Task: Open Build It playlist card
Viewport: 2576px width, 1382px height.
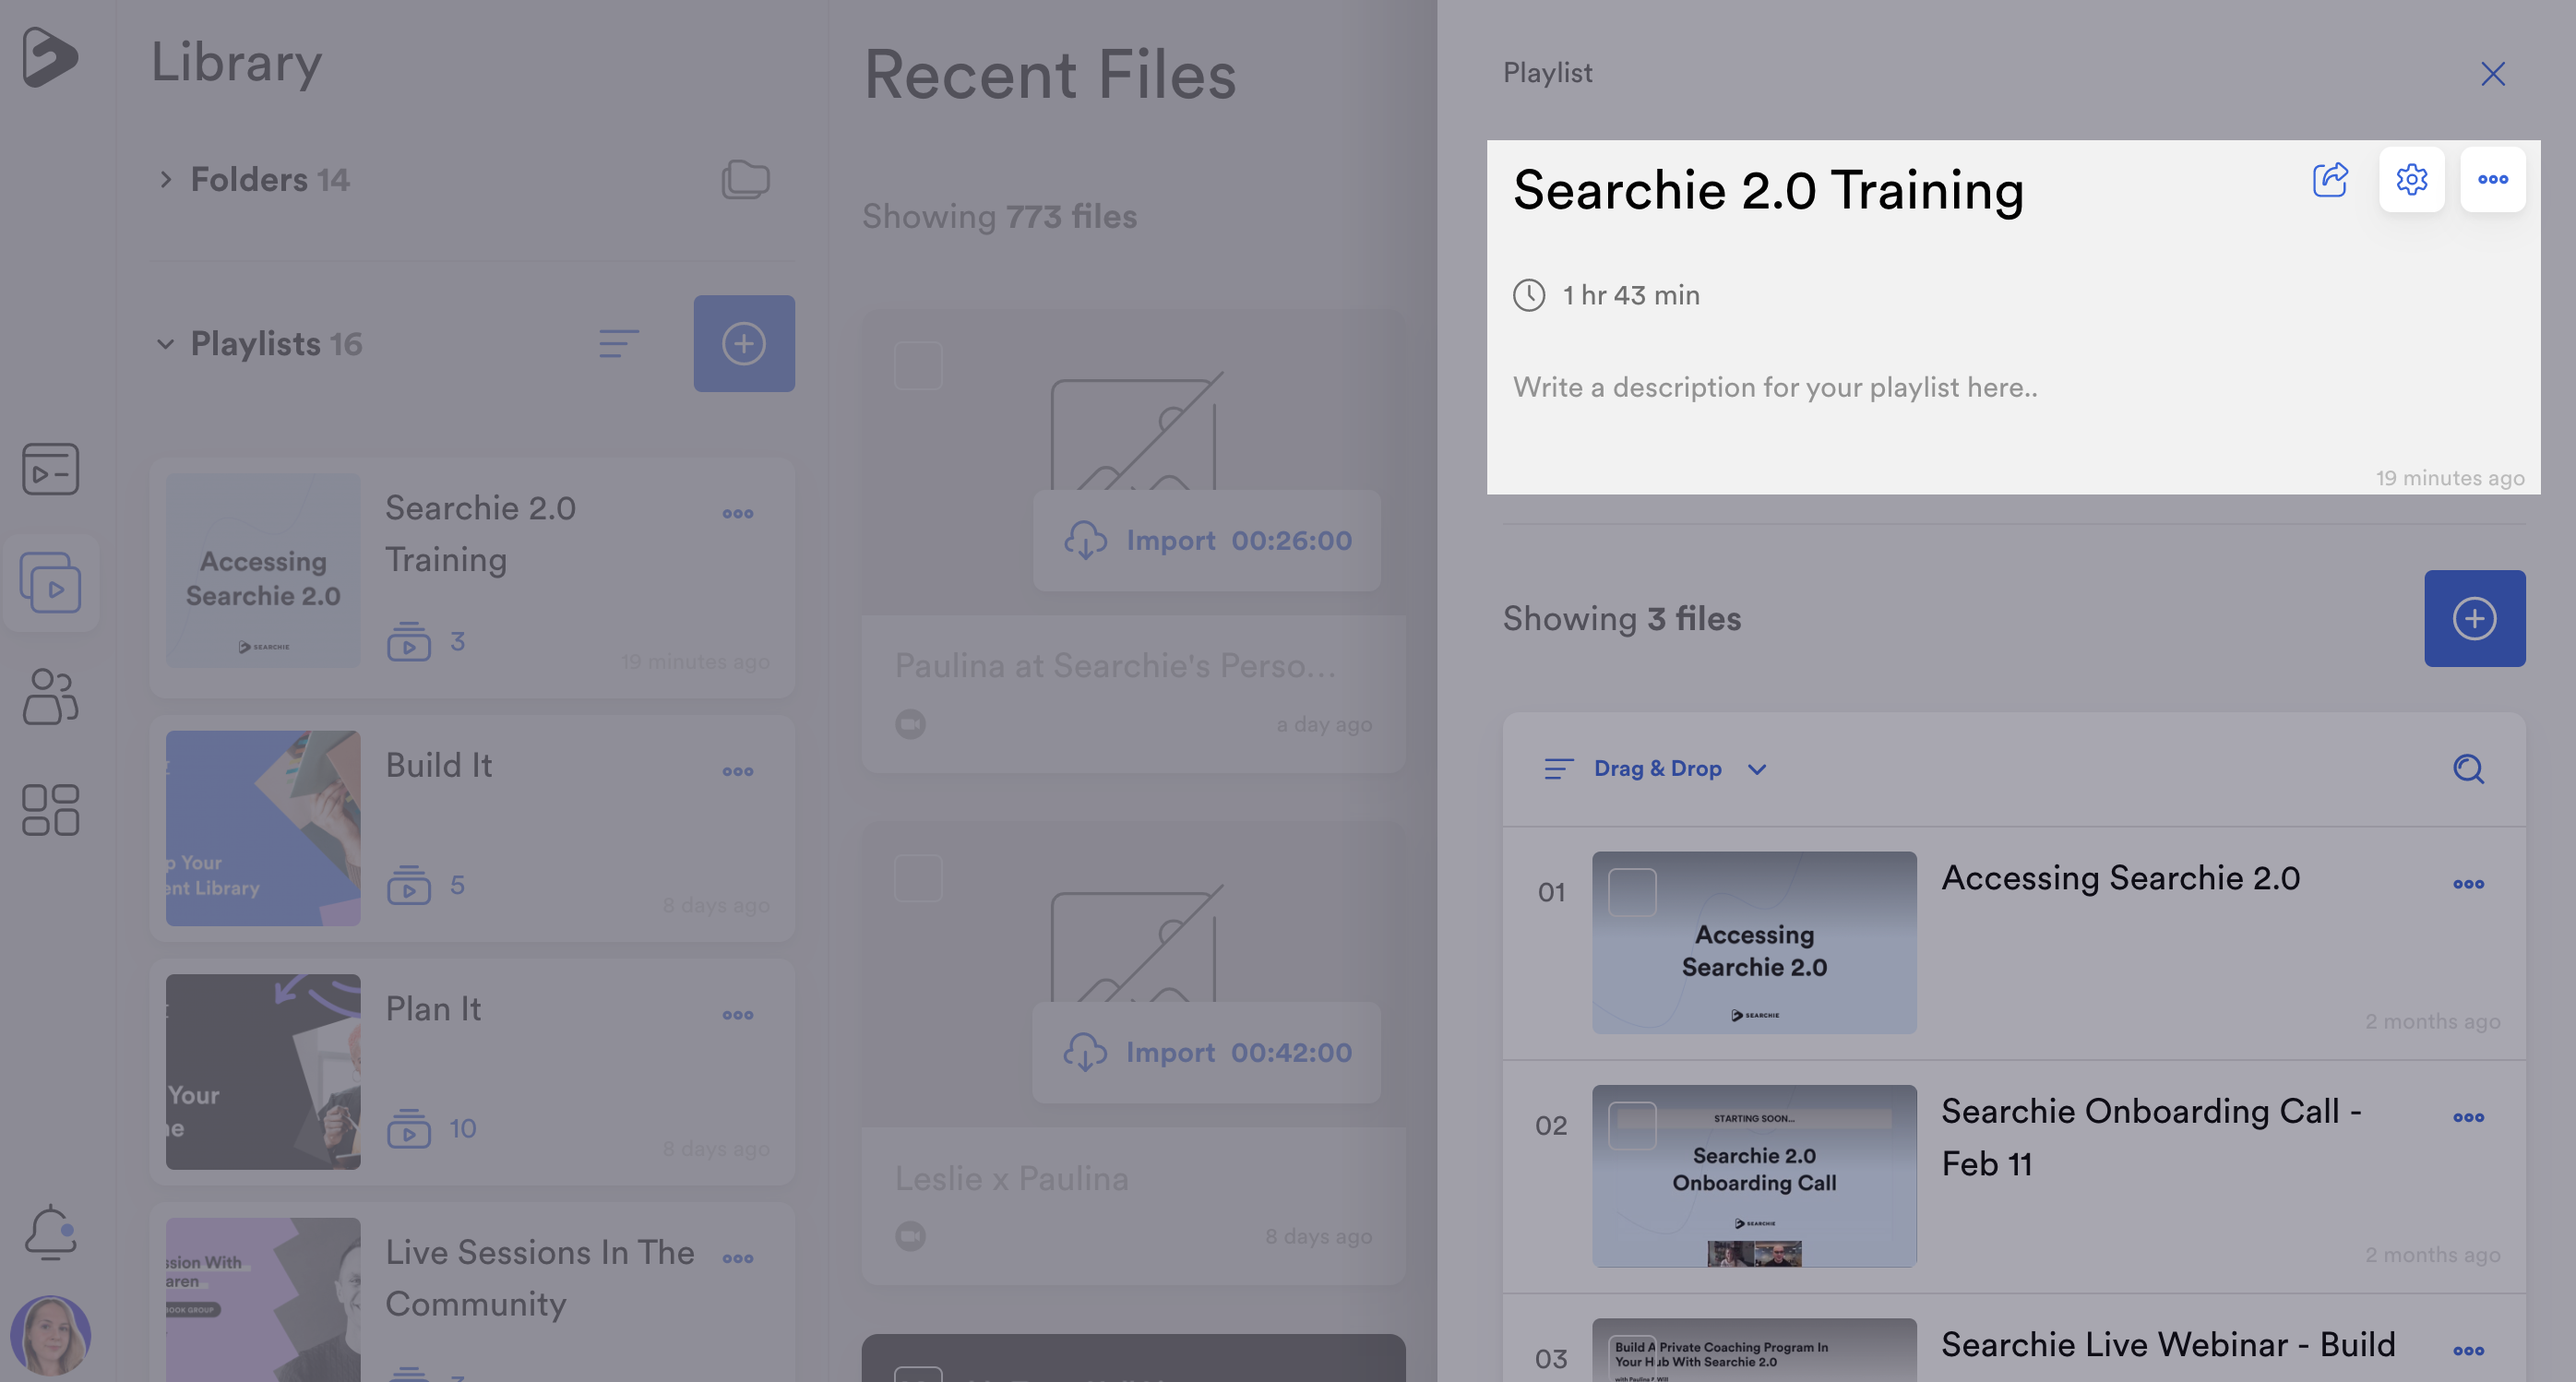Action: click(472, 828)
